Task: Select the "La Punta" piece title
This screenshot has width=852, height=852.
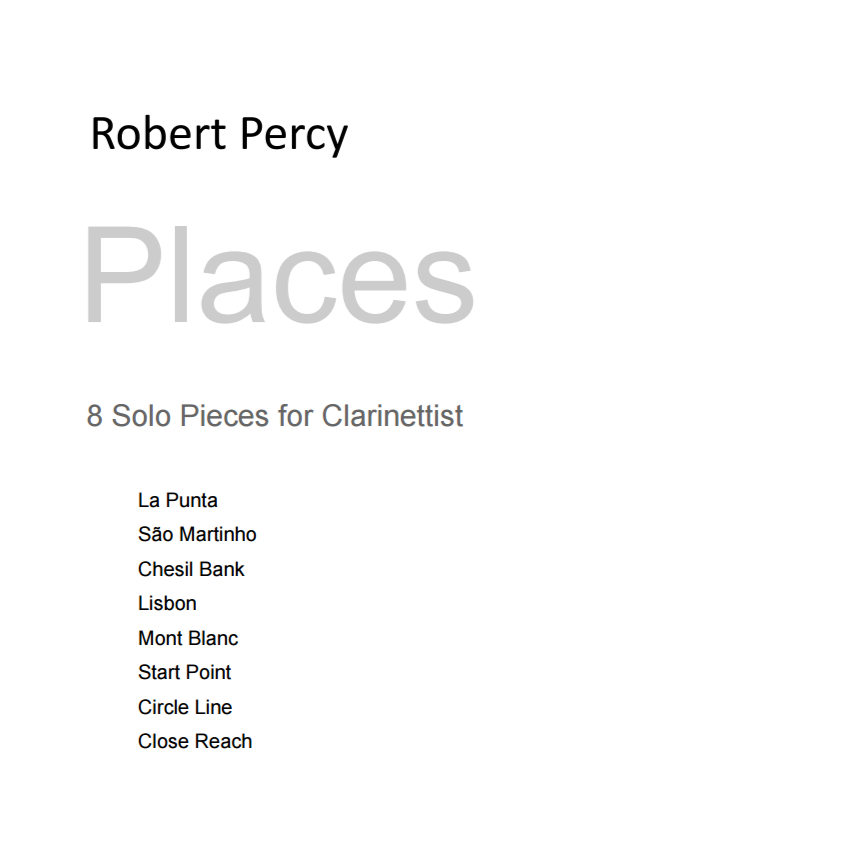Action: tap(178, 500)
